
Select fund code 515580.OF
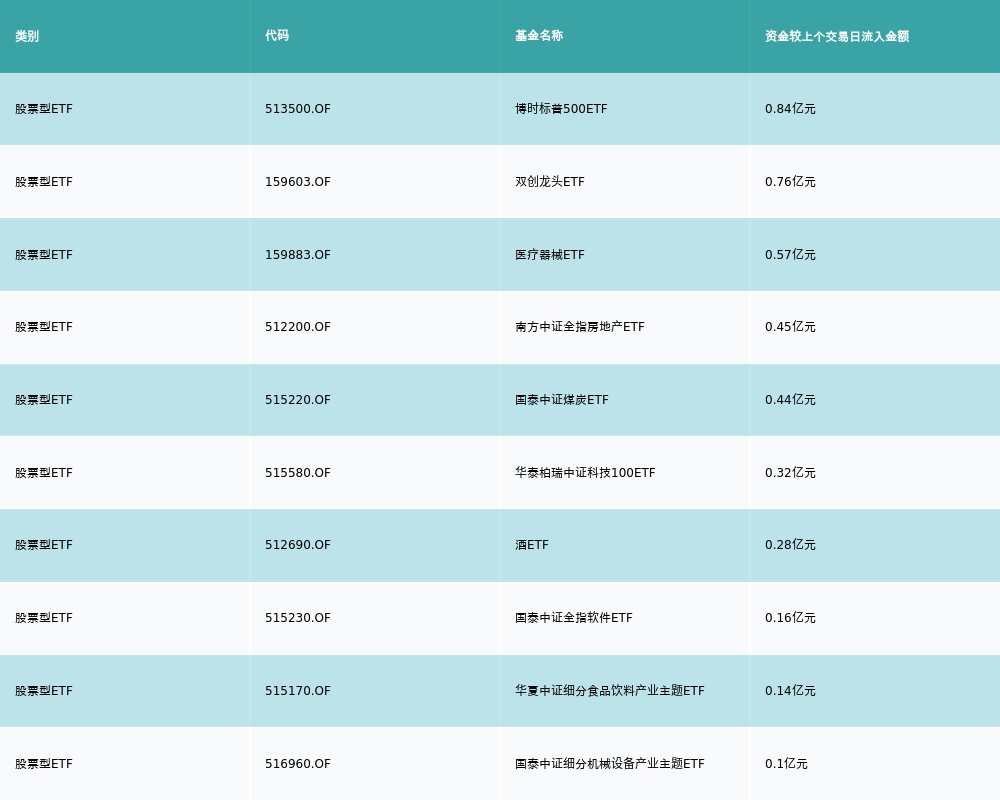coord(298,473)
